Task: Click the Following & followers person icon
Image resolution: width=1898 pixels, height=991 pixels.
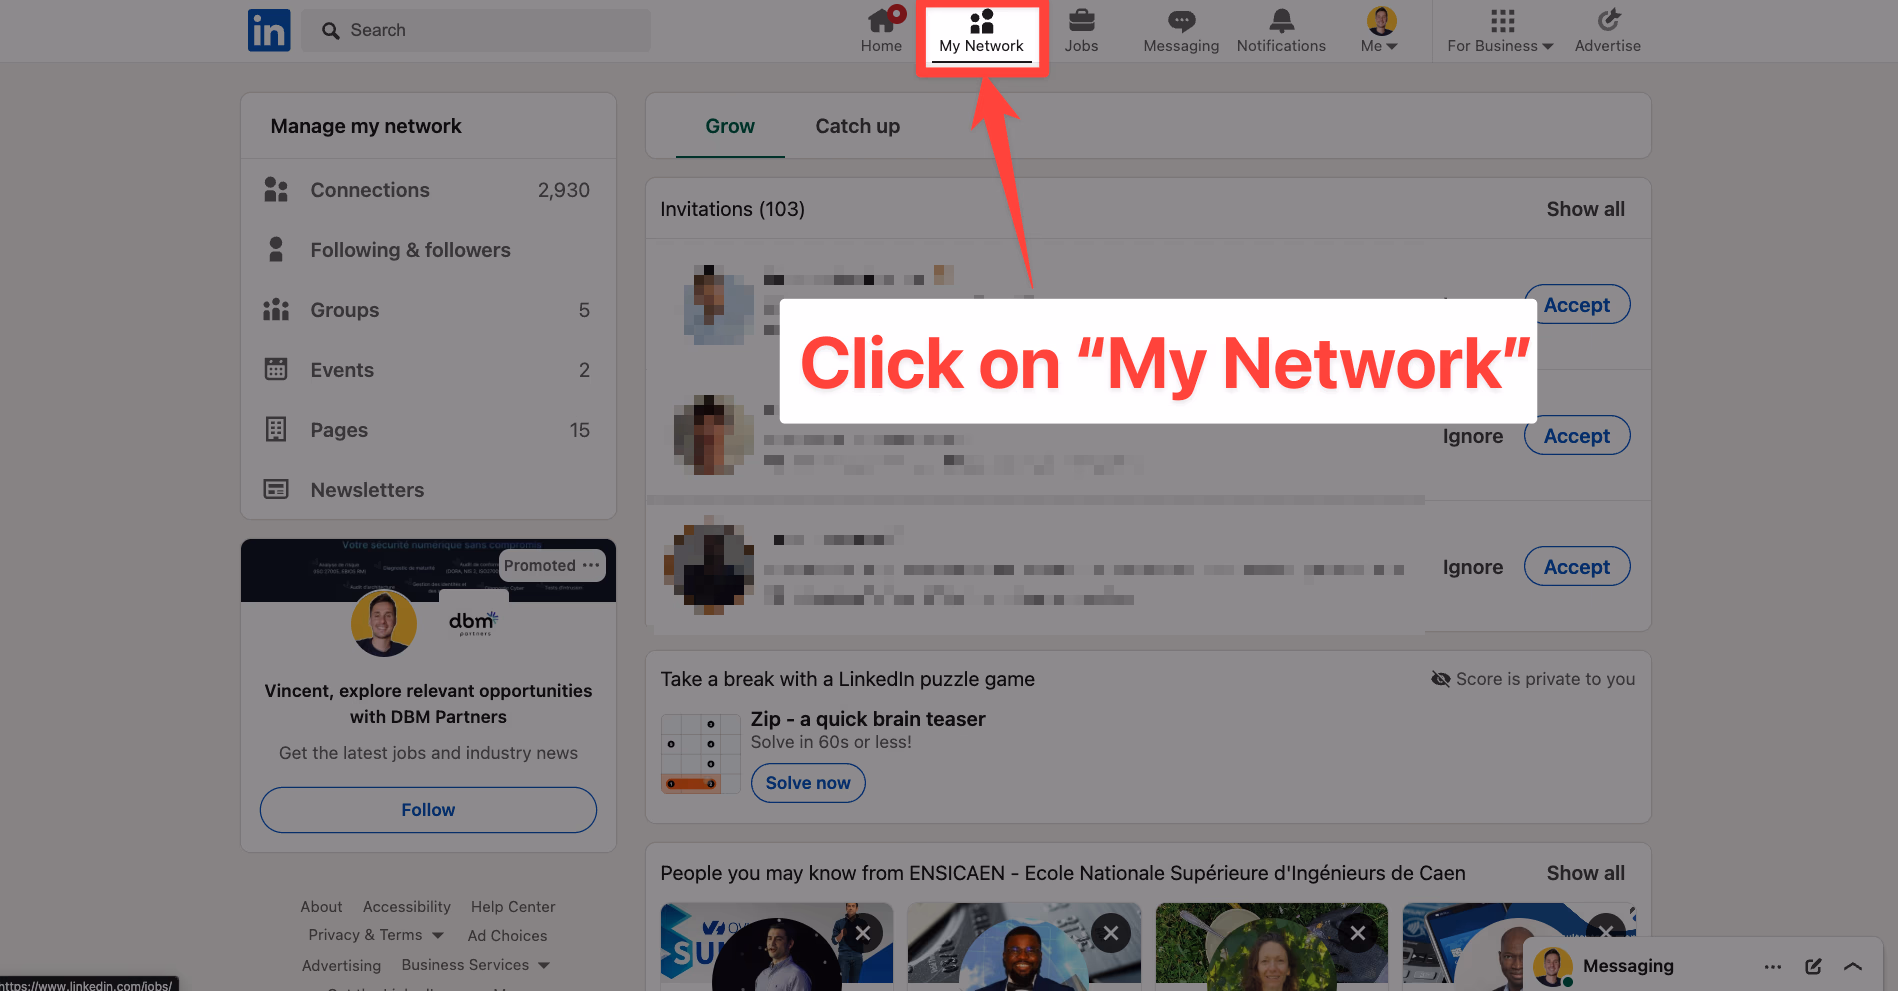Action: [276, 249]
